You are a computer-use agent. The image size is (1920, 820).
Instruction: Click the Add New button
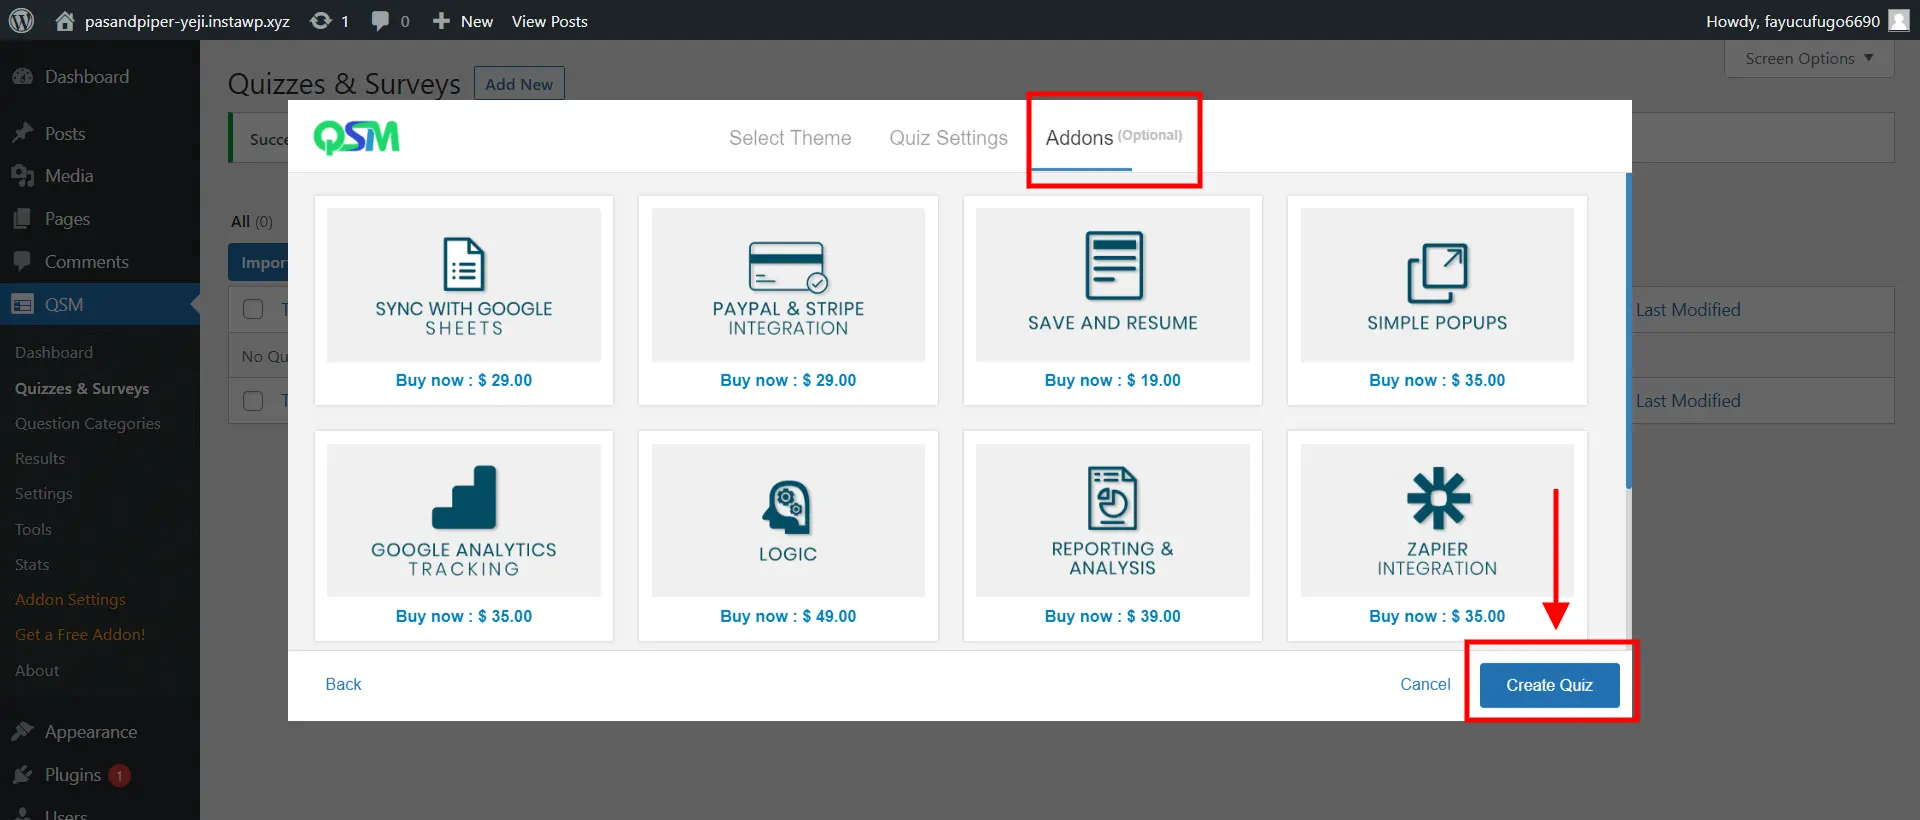519,84
